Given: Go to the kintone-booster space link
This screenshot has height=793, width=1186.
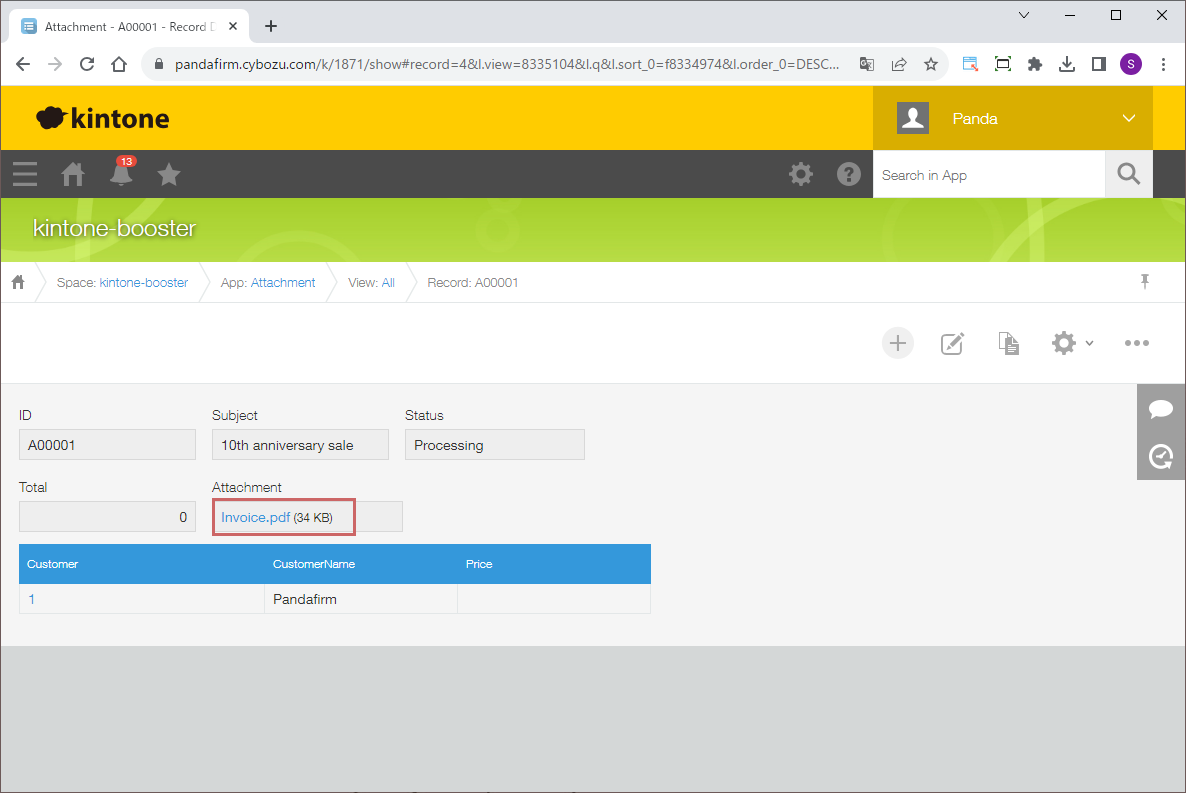Looking at the screenshot, I should click(x=143, y=283).
